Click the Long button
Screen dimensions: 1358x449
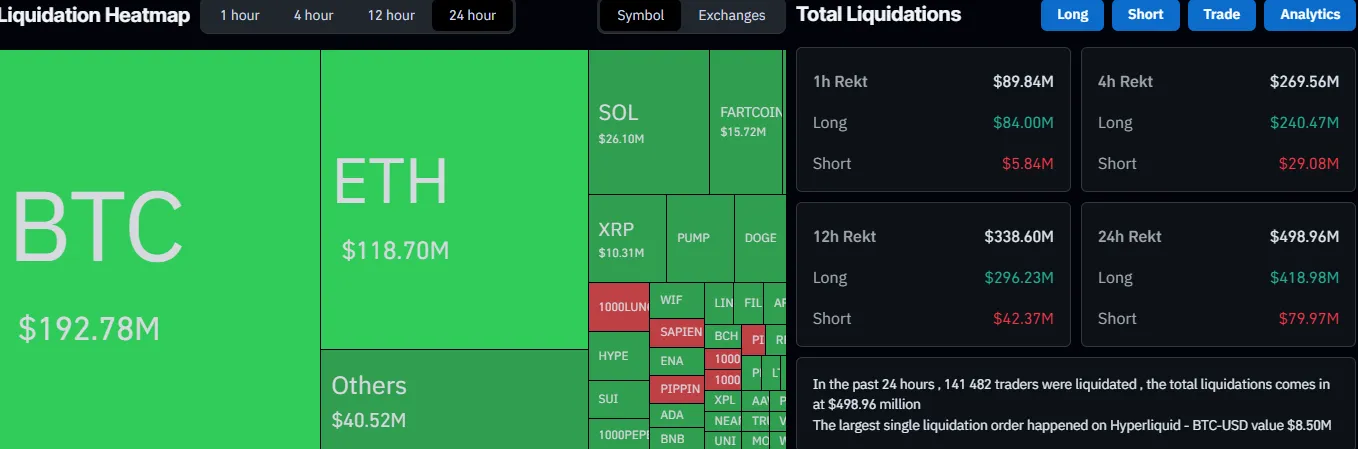(1072, 15)
